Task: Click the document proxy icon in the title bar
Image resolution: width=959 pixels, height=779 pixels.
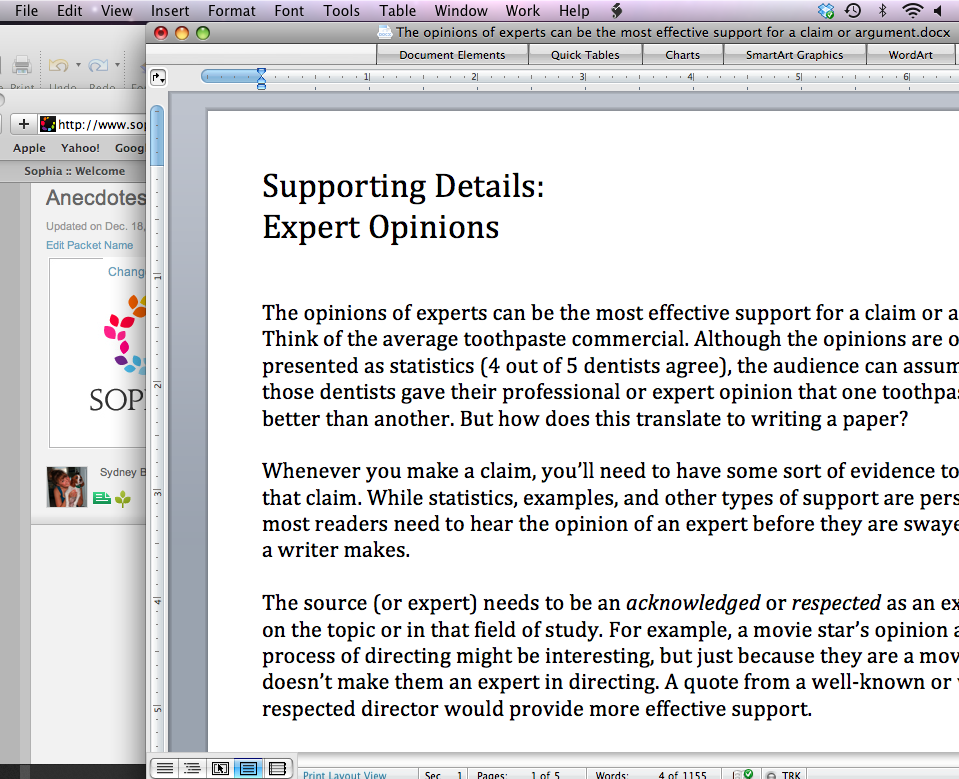Action: [x=385, y=32]
